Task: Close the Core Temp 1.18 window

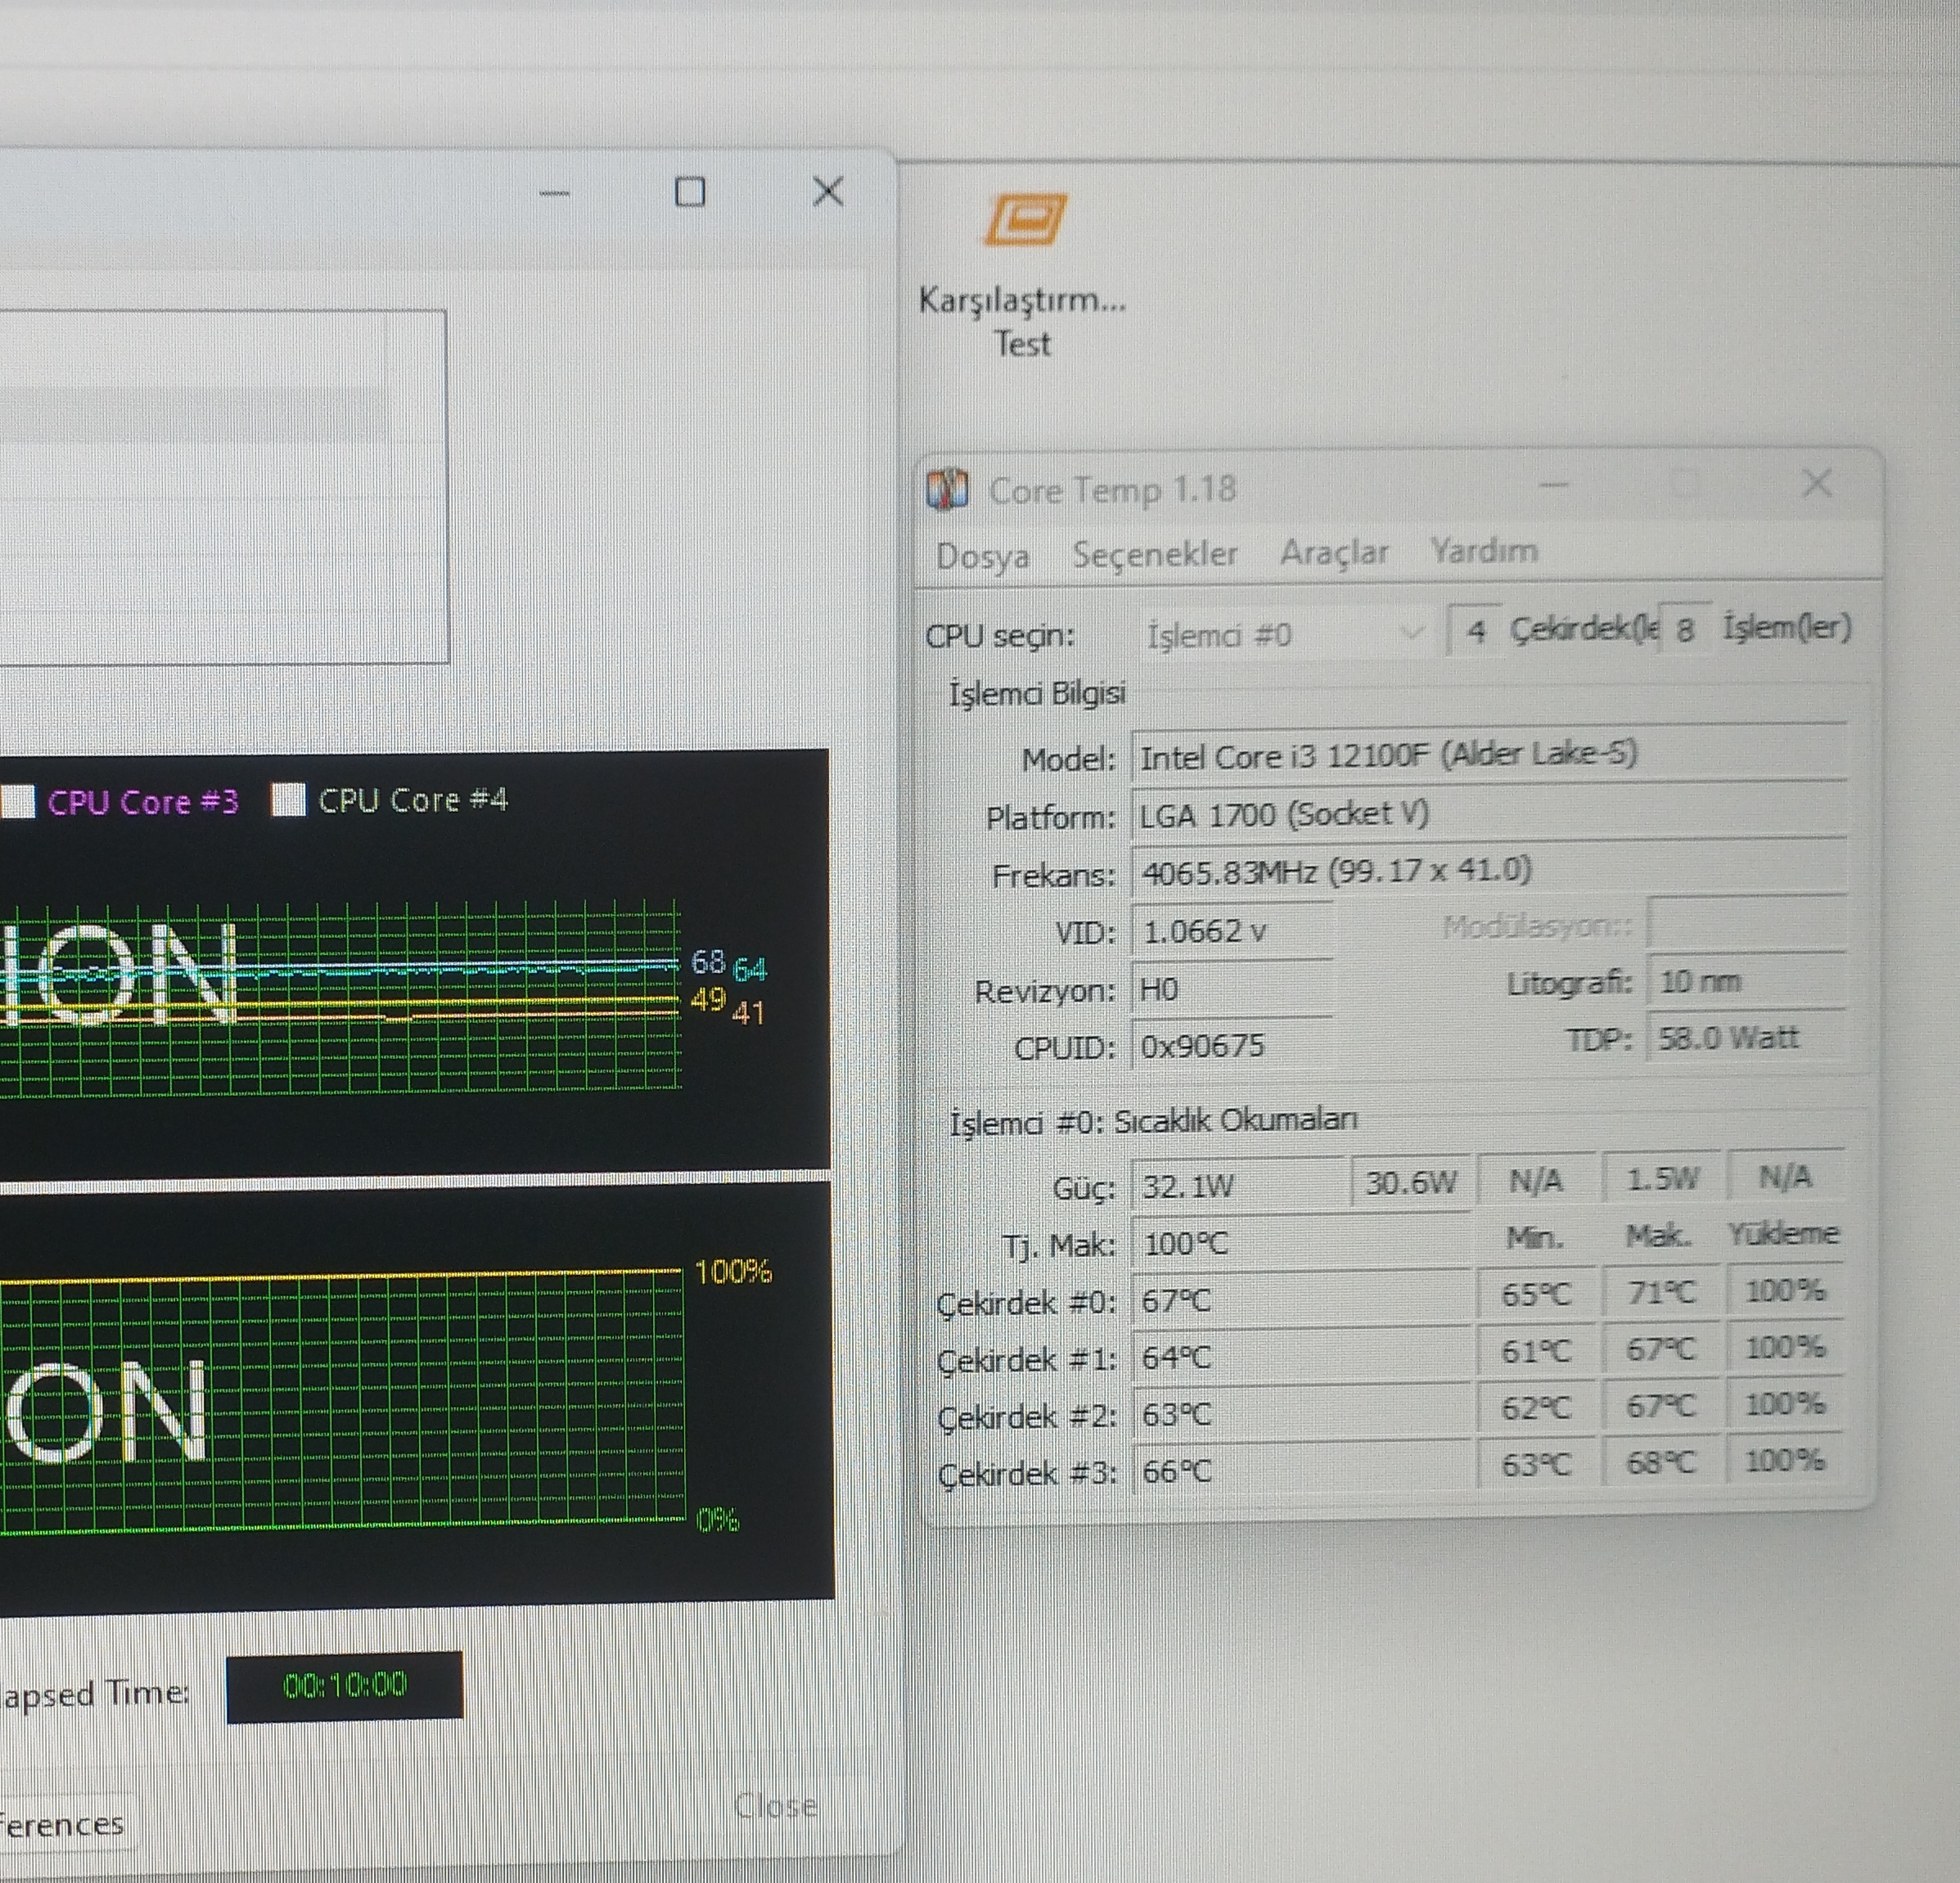Action: (x=1816, y=484)
